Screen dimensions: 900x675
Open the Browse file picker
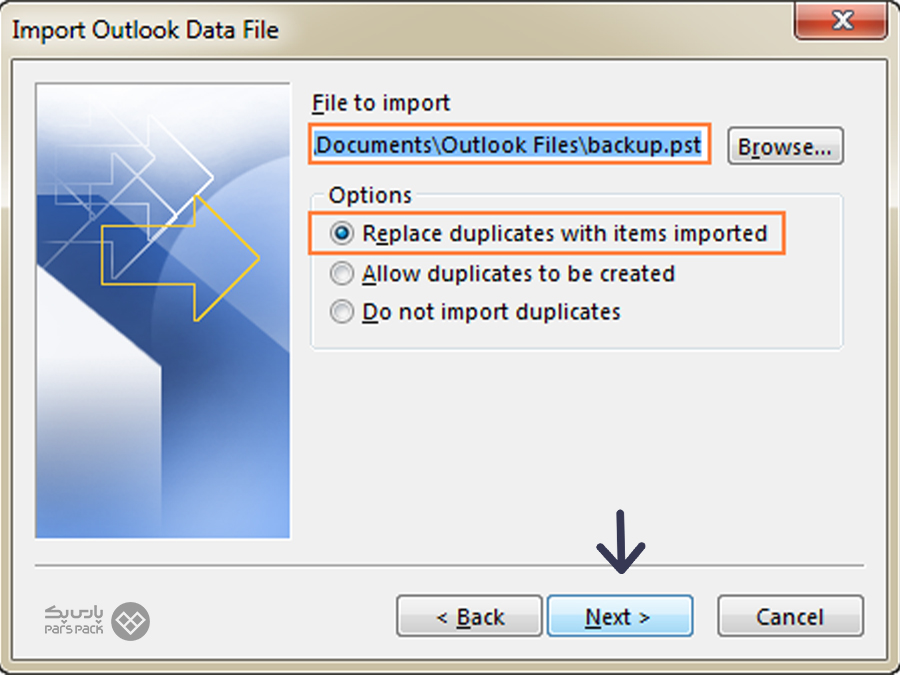tap(785, 146)
